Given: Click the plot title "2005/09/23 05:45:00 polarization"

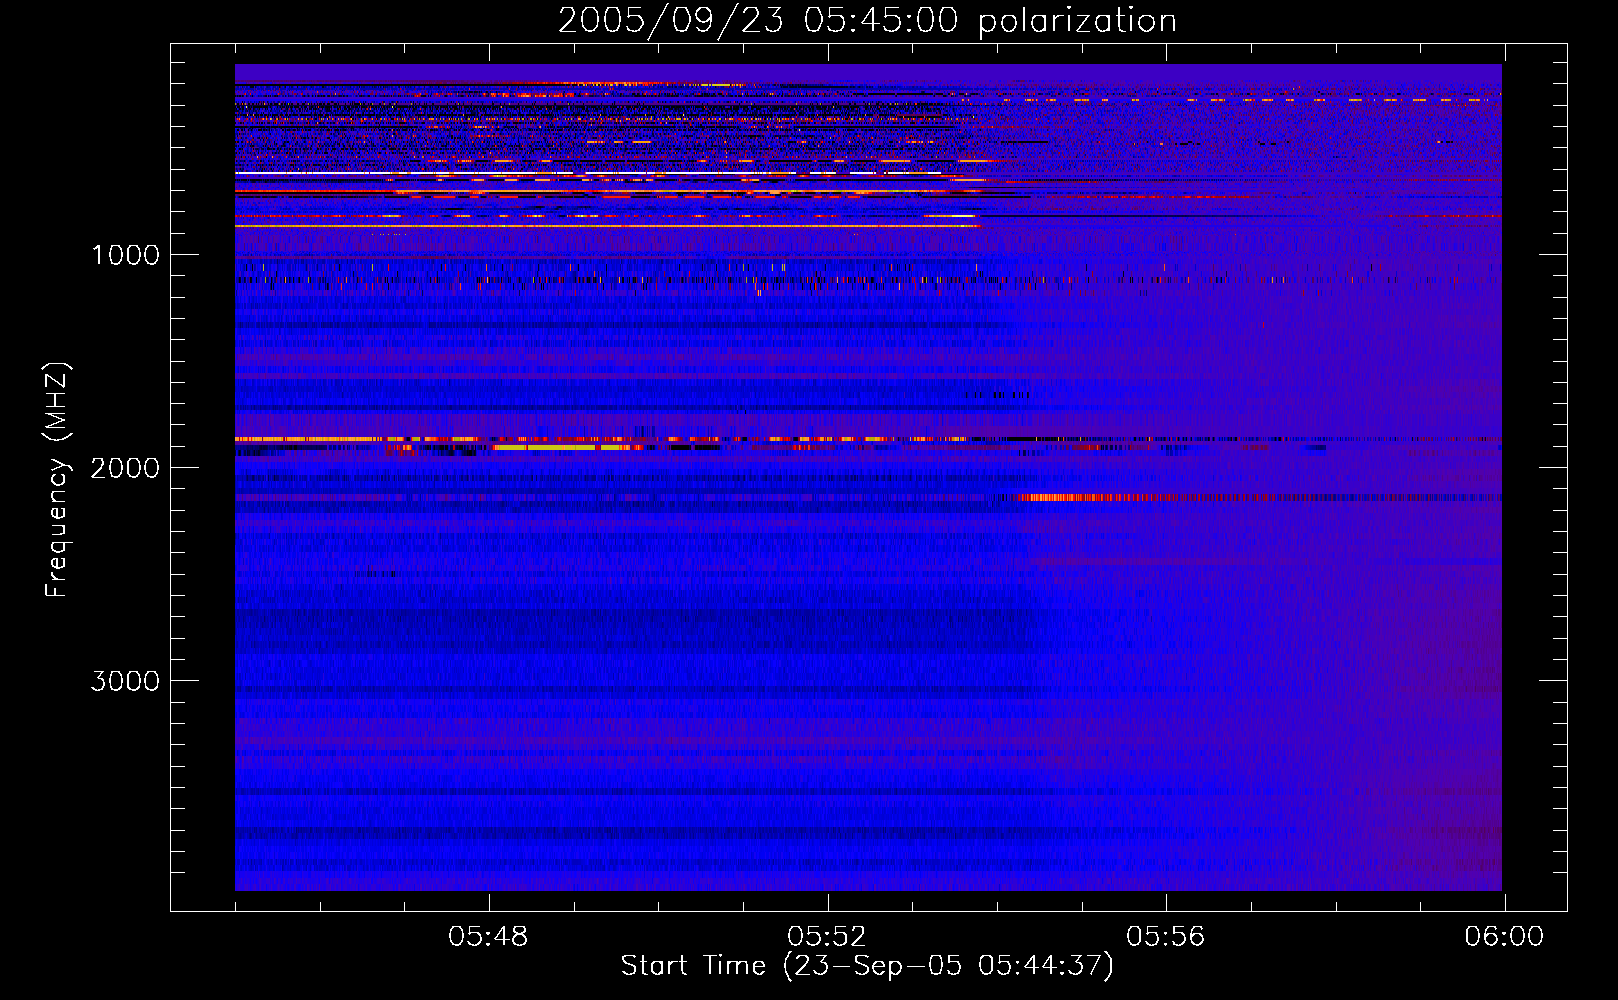Looking at the screenshot, I should [867, 21].
